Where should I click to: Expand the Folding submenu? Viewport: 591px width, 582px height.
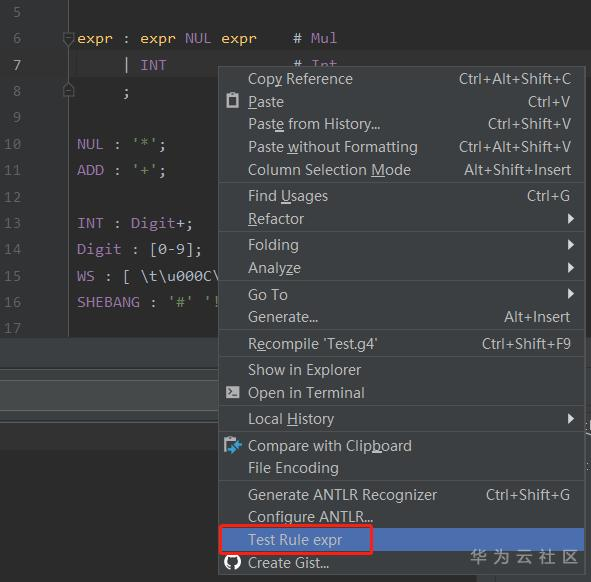401,245
